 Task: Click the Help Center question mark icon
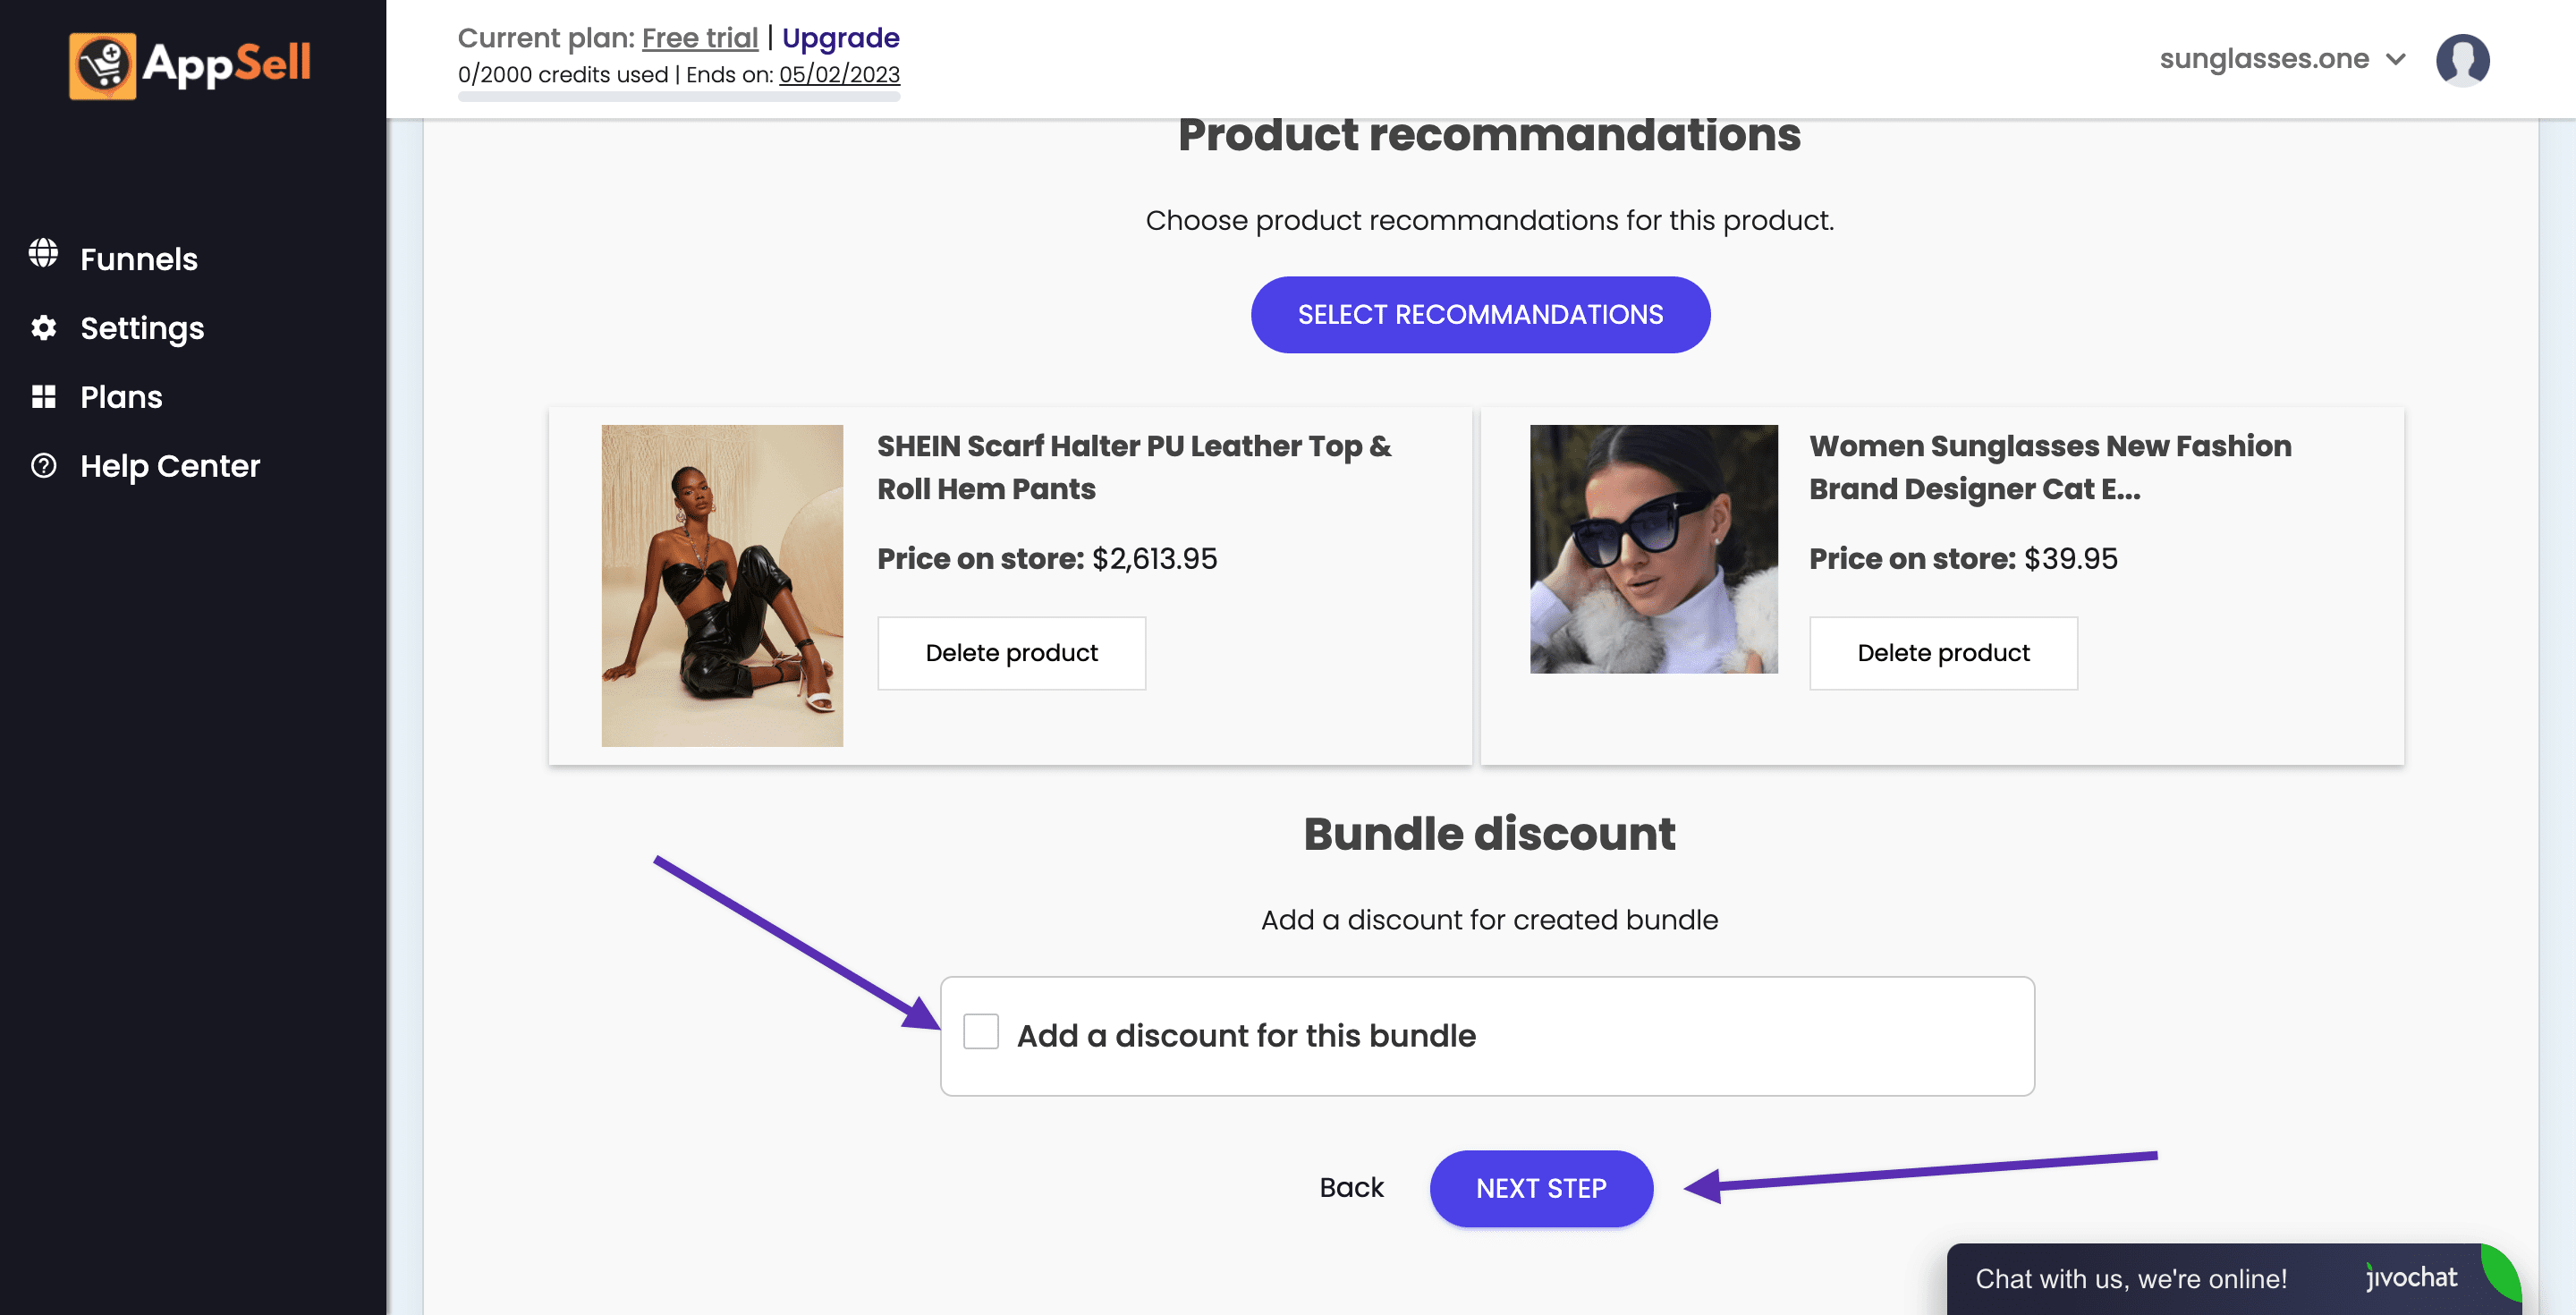[43, 465]
